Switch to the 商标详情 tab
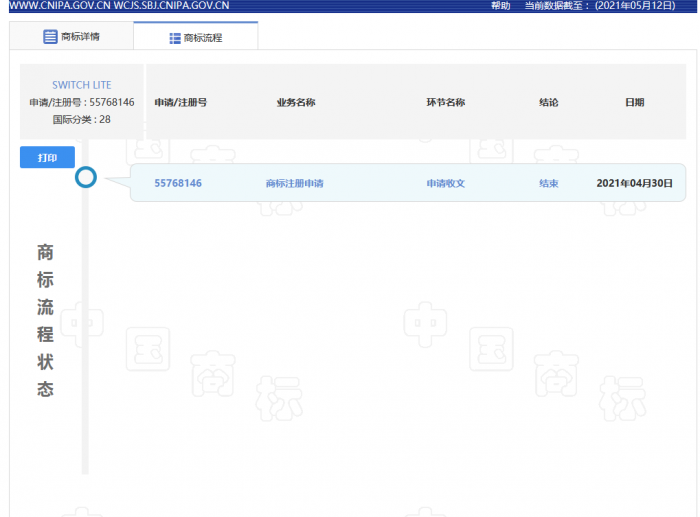Screen dimensions: 700x517 click(x=71, y=37)
